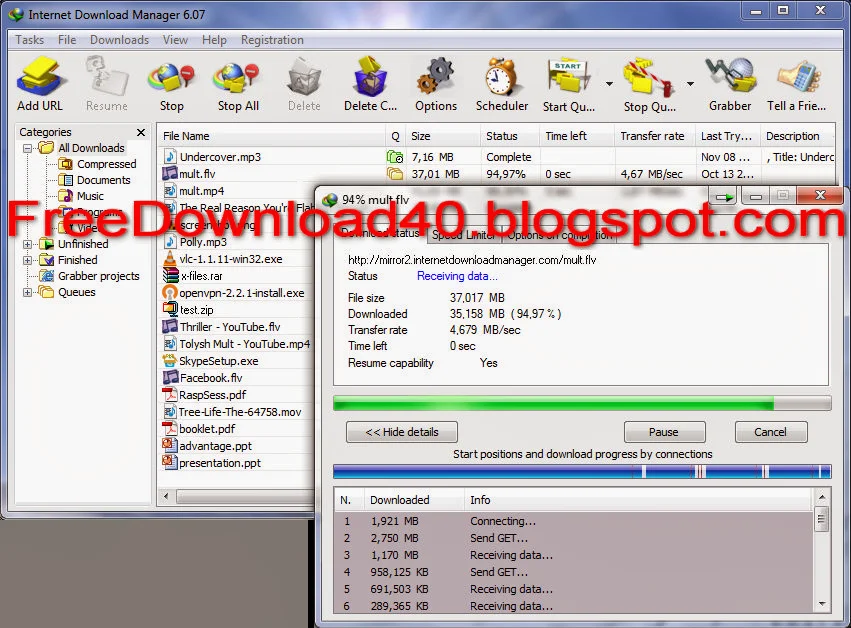The width and height of the screenshot is (851, 628).
Task: Select the vlc-1.1.11-win32.exe cone icon
Action: (x=170, y=259)
